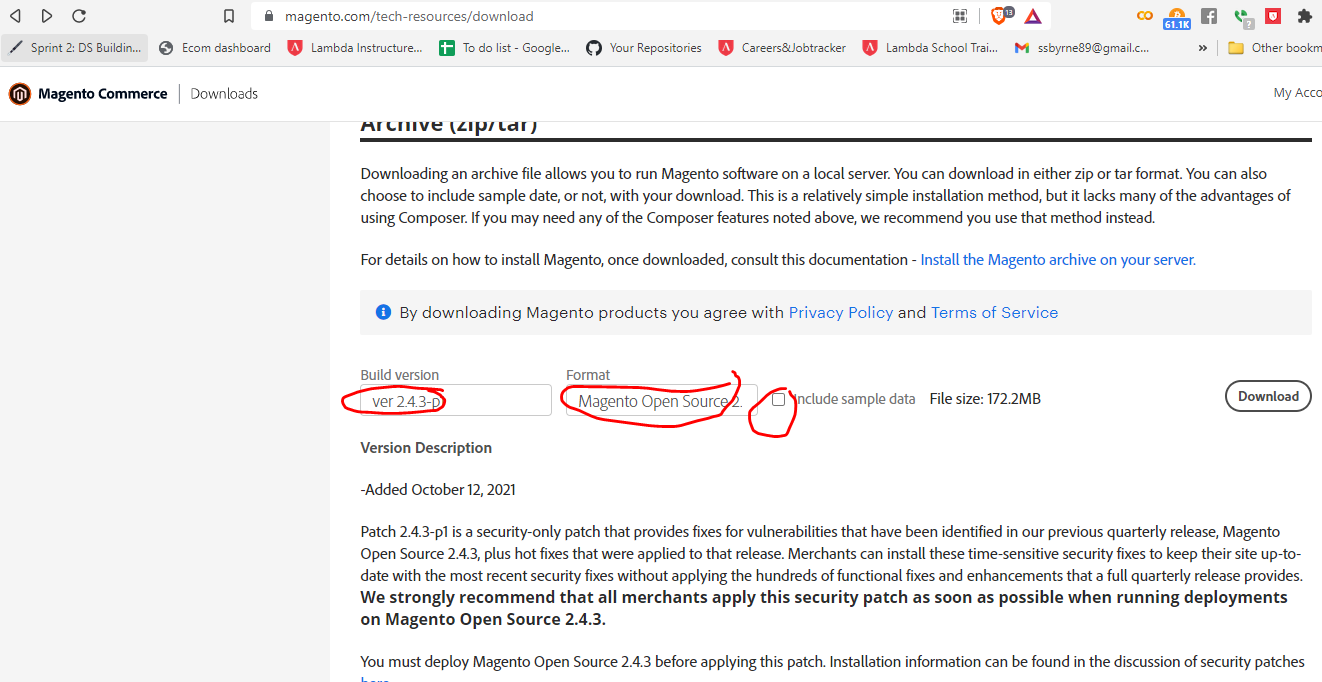This screenshot has width=1322, height=682.
Task: Open To do list Google Sheets bookmark
Action: (x=506, y=47)
